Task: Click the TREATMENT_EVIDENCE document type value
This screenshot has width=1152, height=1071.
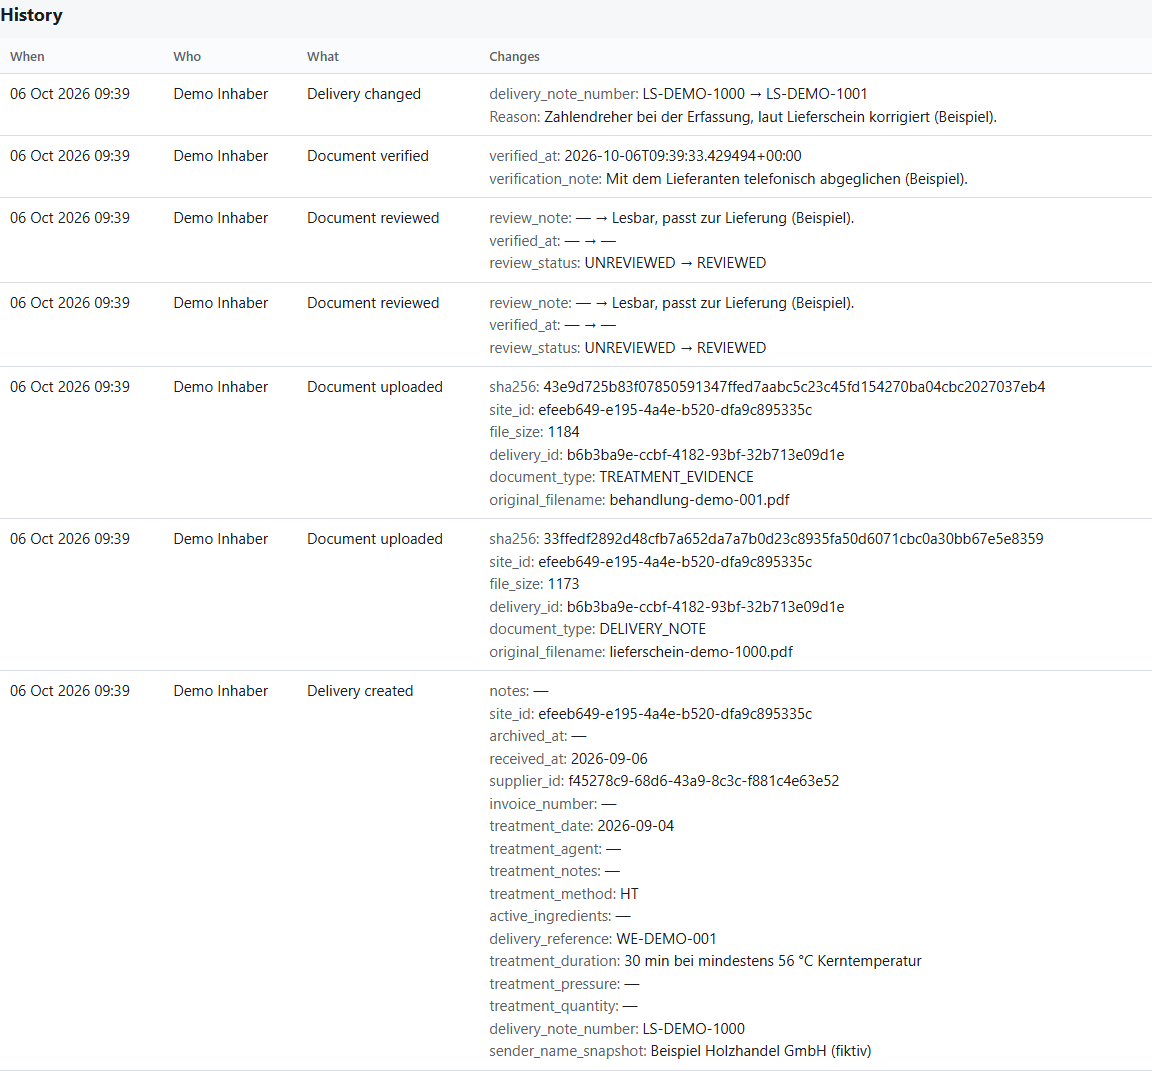Action: pos(677,477)
